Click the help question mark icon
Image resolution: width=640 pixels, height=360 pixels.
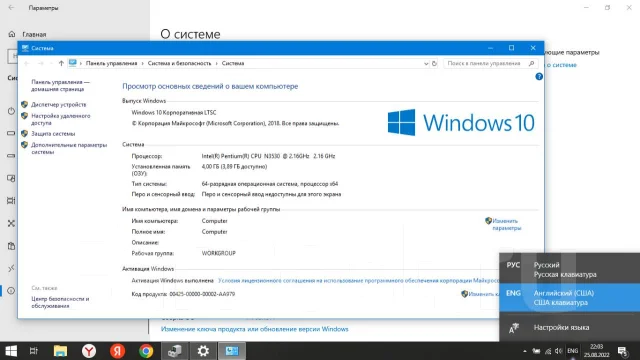[539, 76]
